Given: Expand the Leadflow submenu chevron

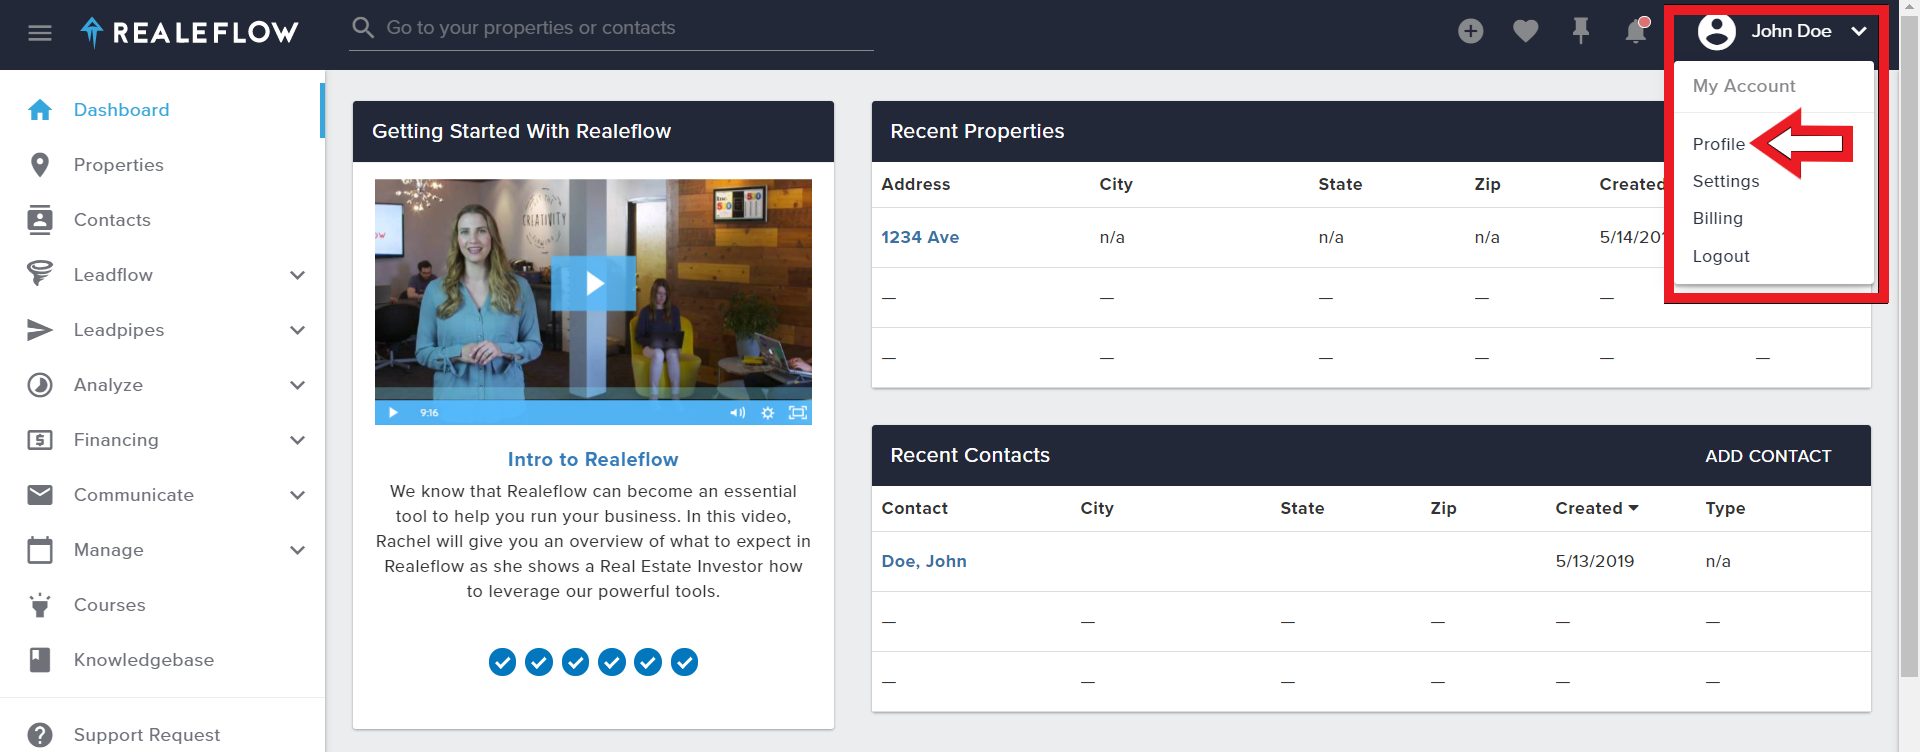Looking at the screenshot, I should pyautogui.click(x=297, y=275).
